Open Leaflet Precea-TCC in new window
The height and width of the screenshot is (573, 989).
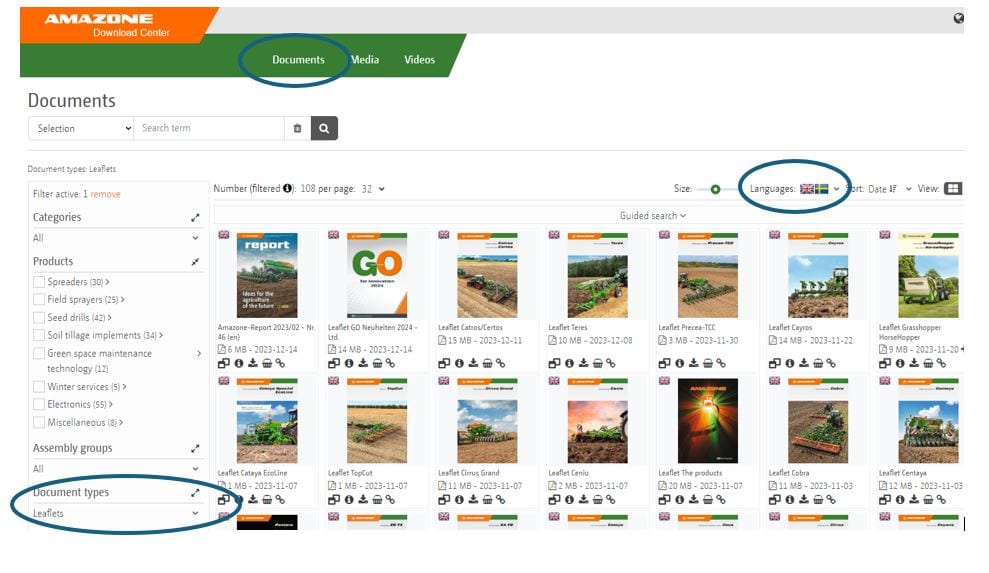[665, 364]
